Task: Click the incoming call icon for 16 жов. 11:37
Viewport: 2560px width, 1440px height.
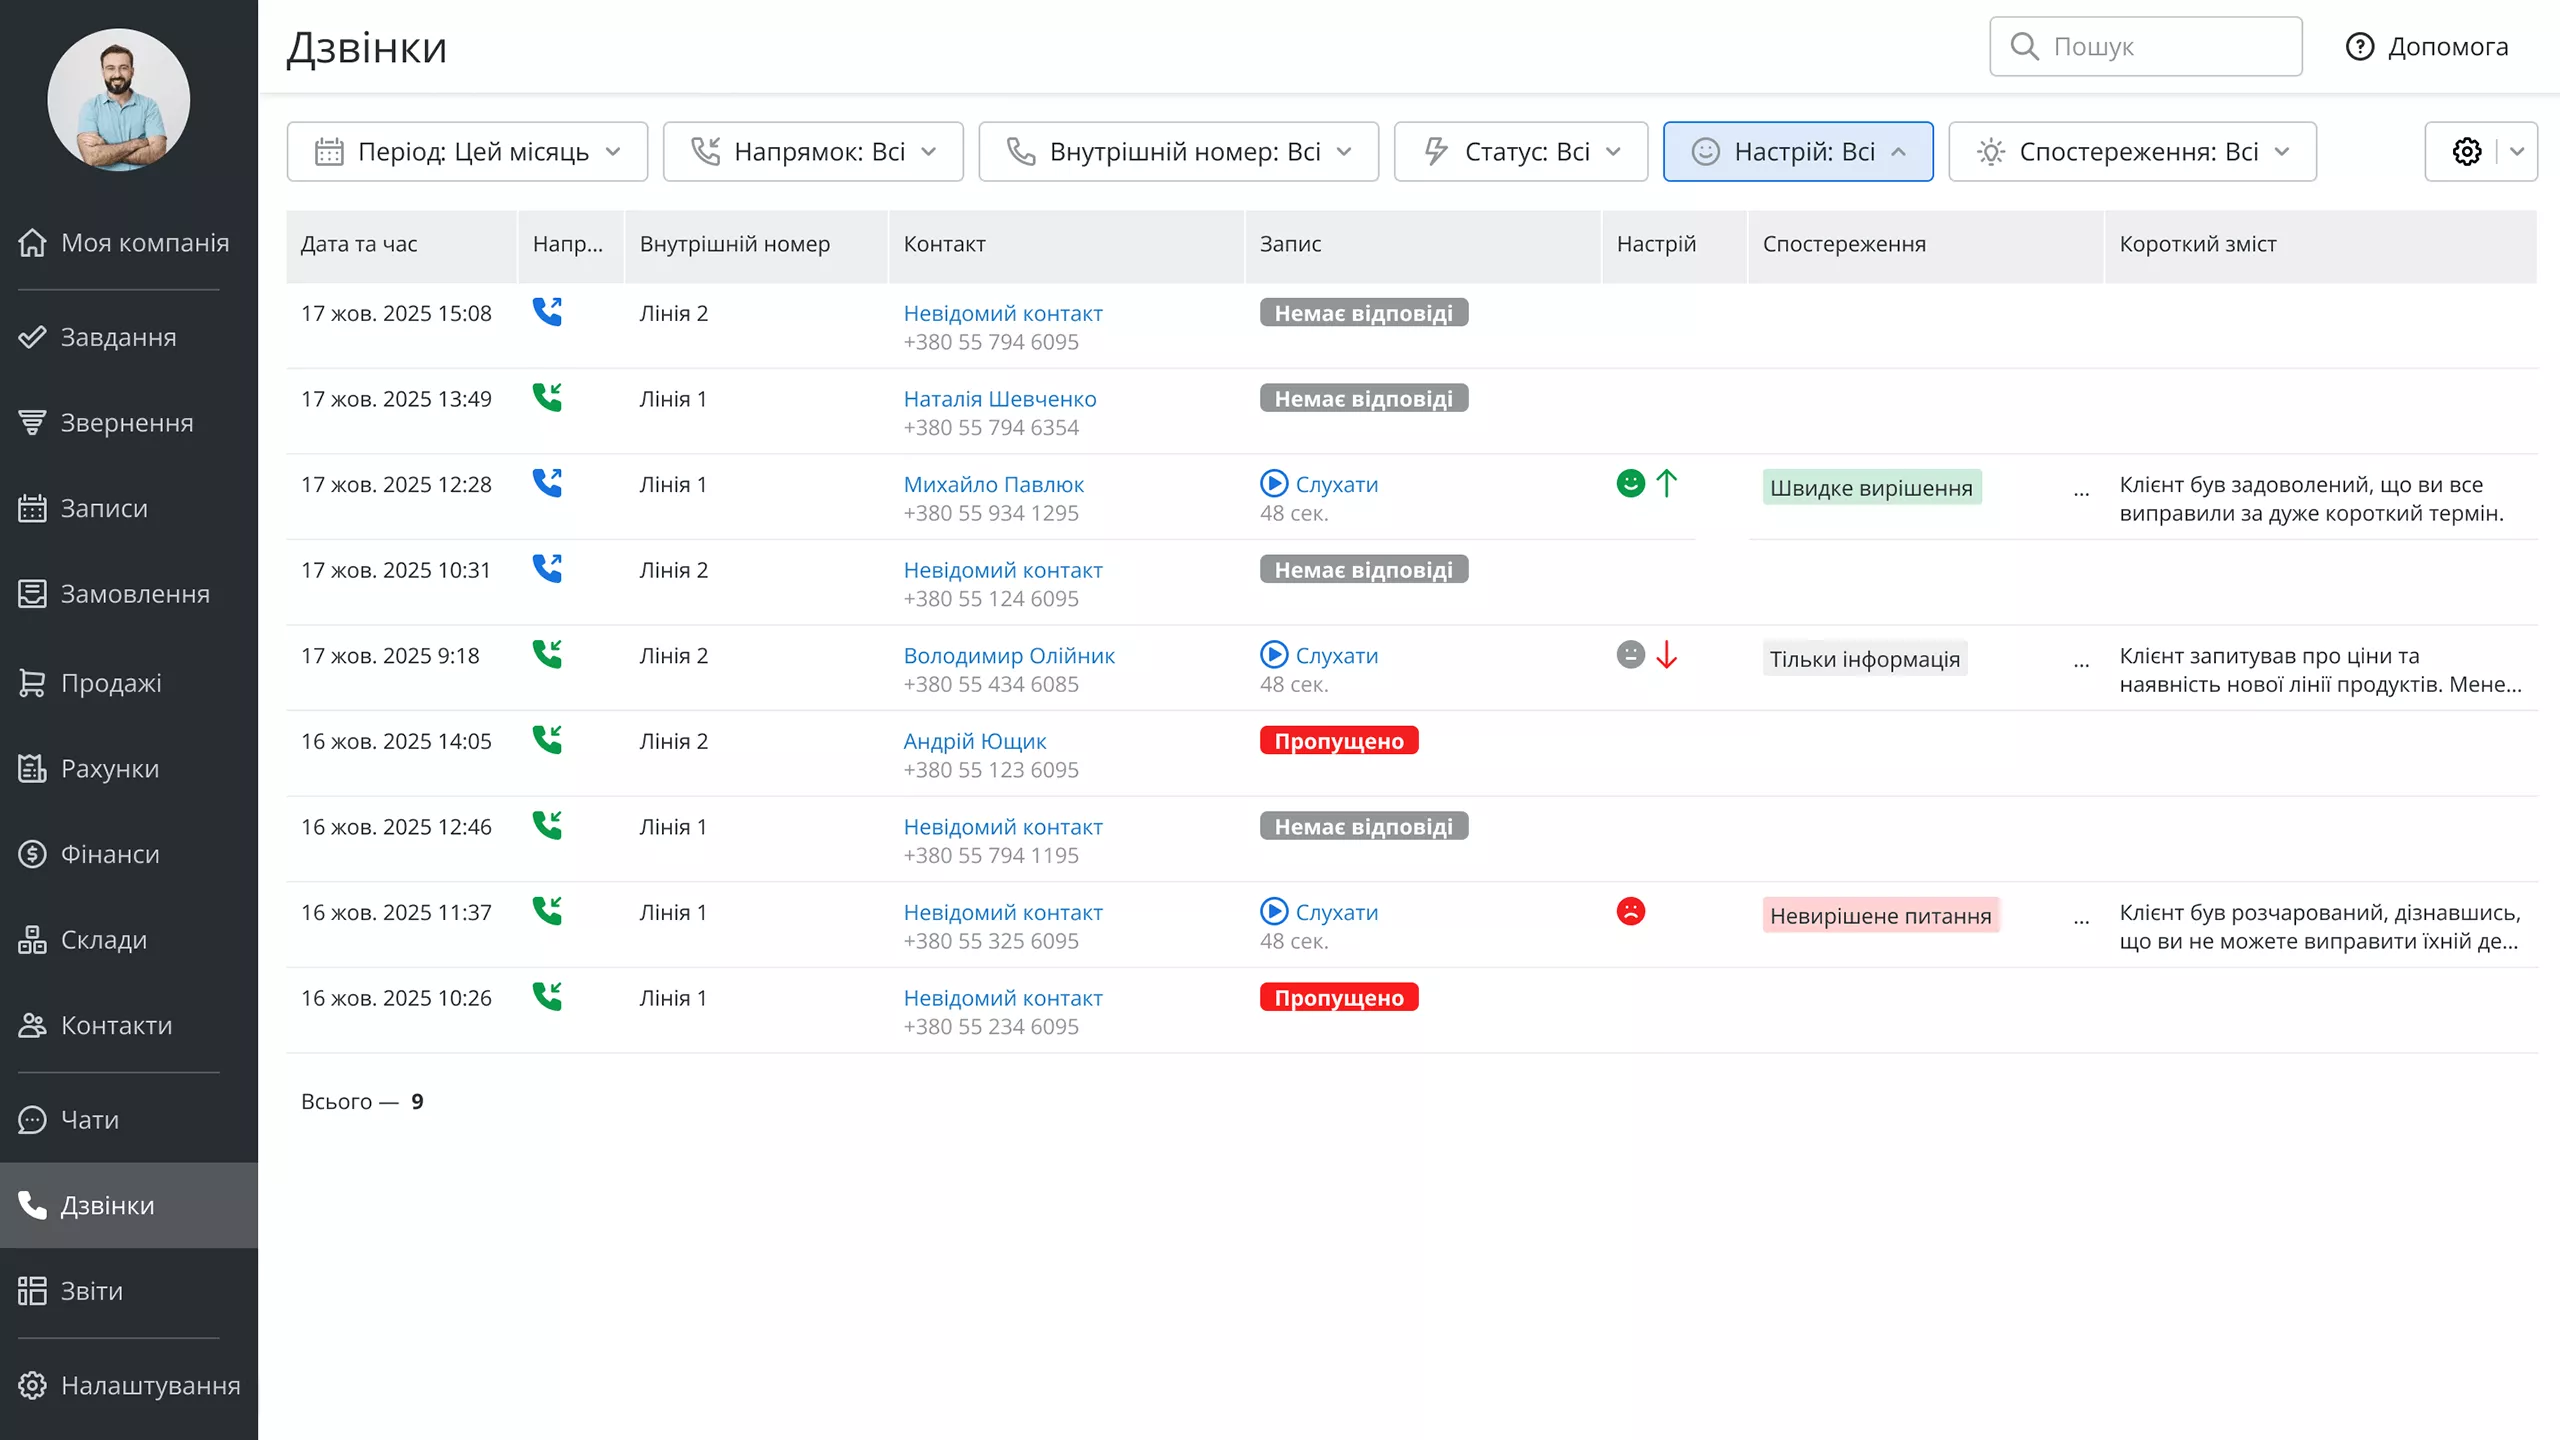Action: point(547,911)
